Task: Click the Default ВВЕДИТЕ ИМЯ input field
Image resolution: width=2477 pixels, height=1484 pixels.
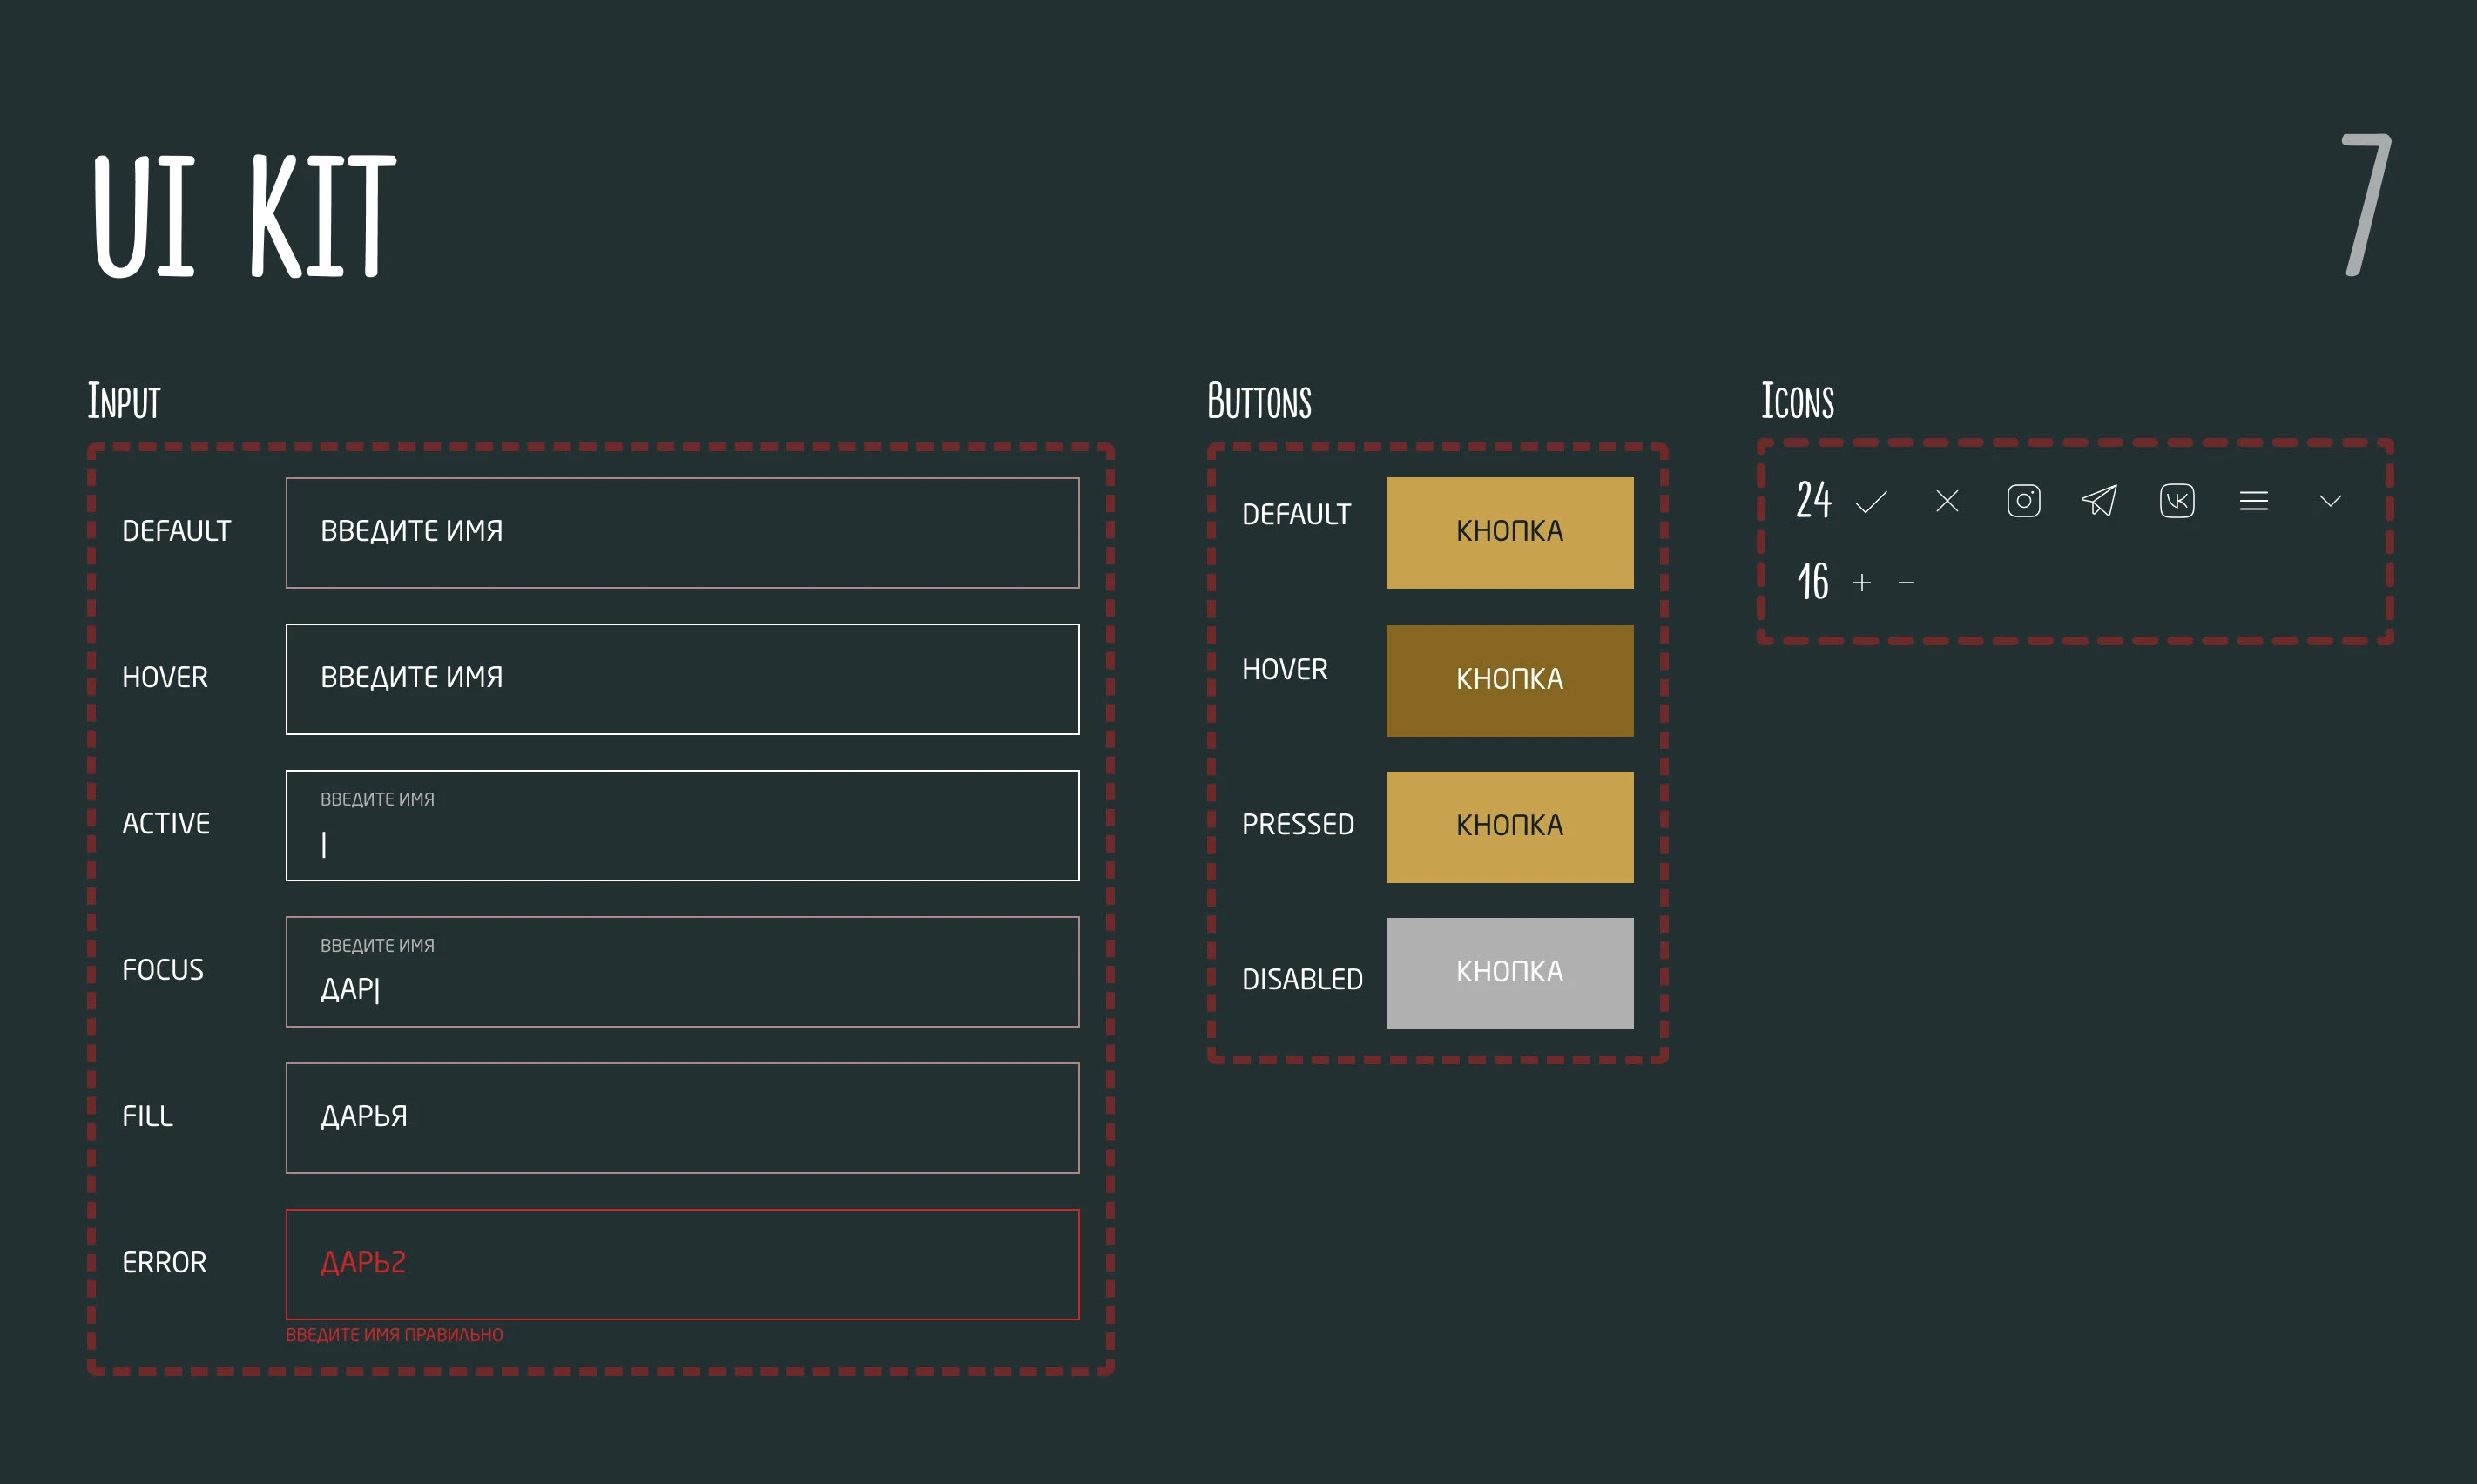Action: coord(682,532)
